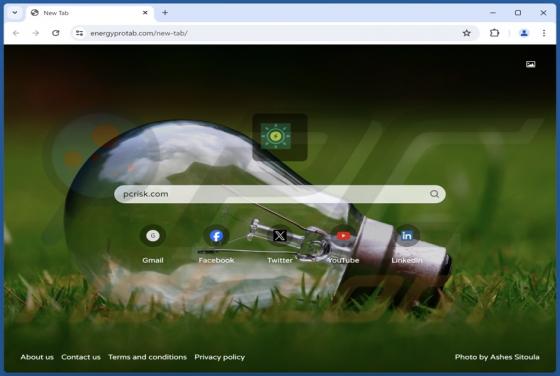Click the browser forward arrow
This screenshot has height=376, width=560.
(x=36, y=33)
